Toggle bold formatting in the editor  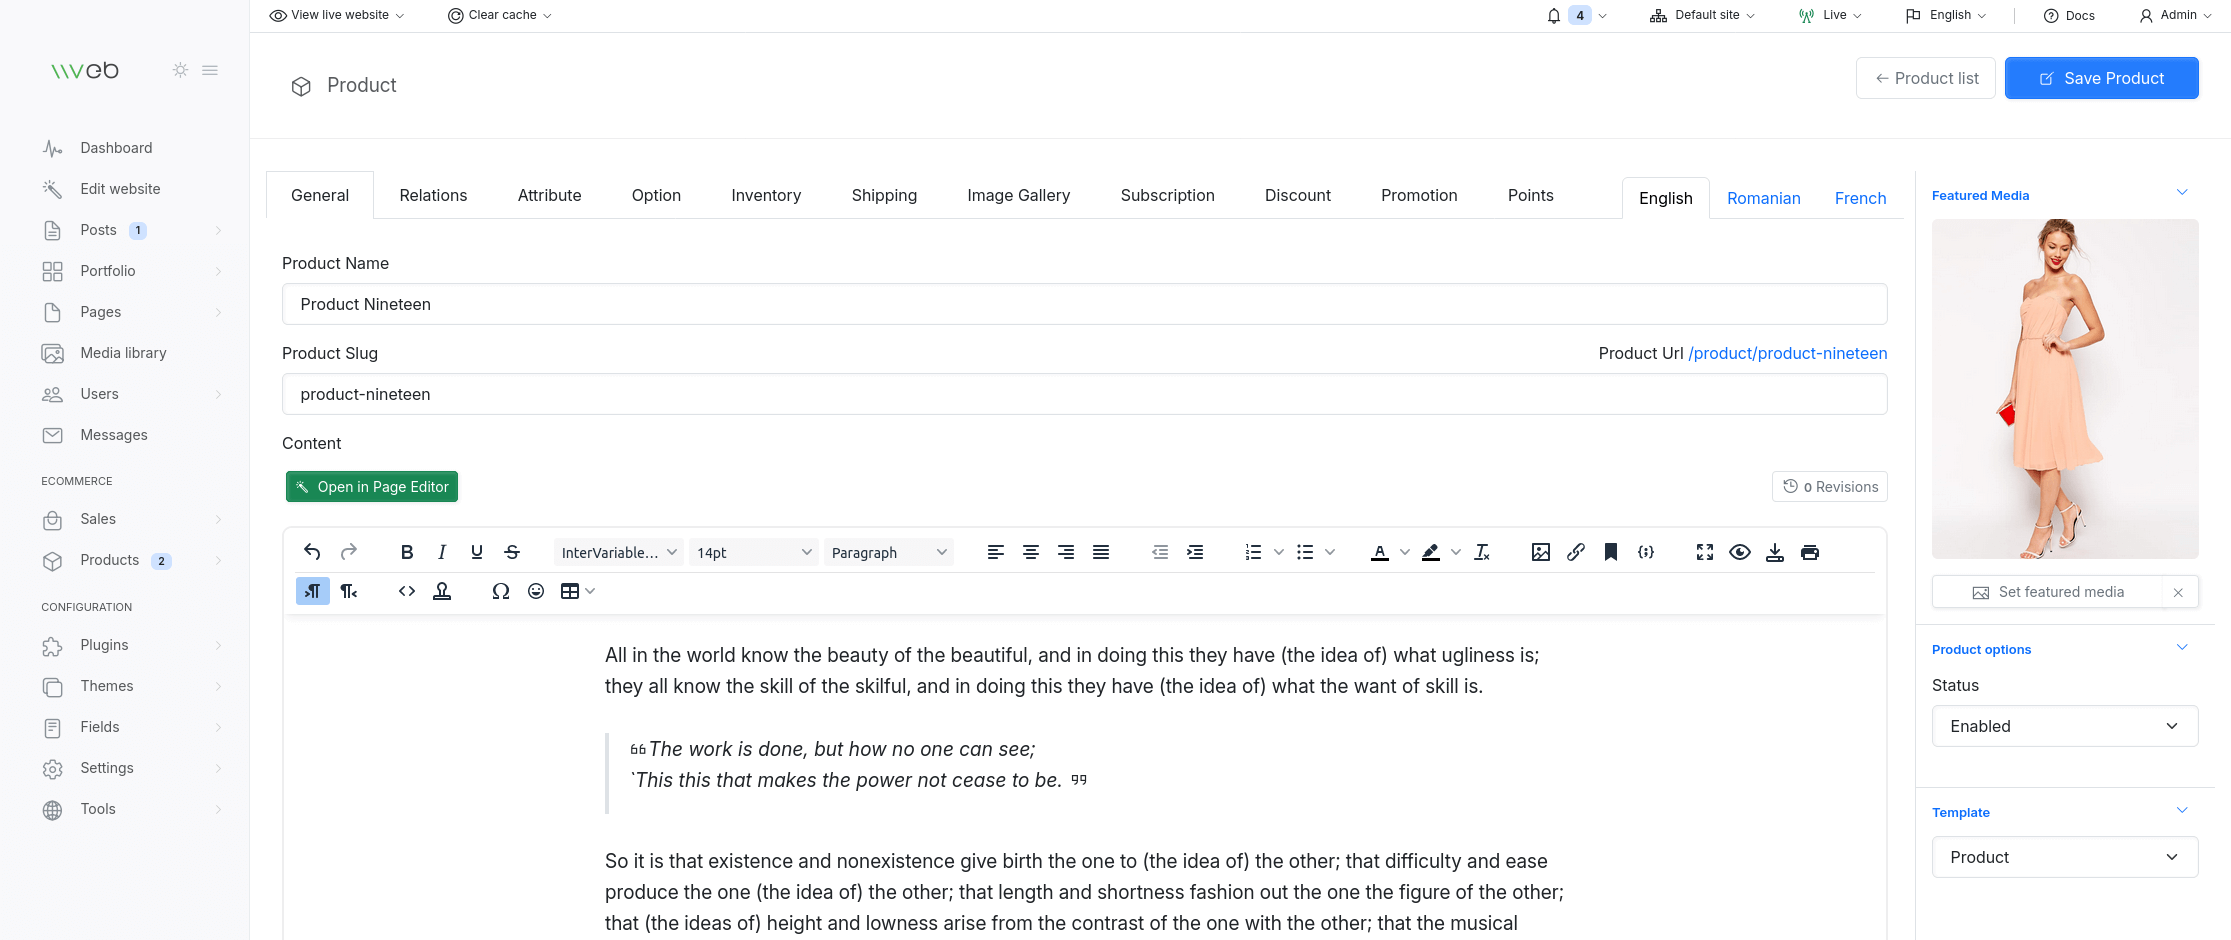point(406,551)
